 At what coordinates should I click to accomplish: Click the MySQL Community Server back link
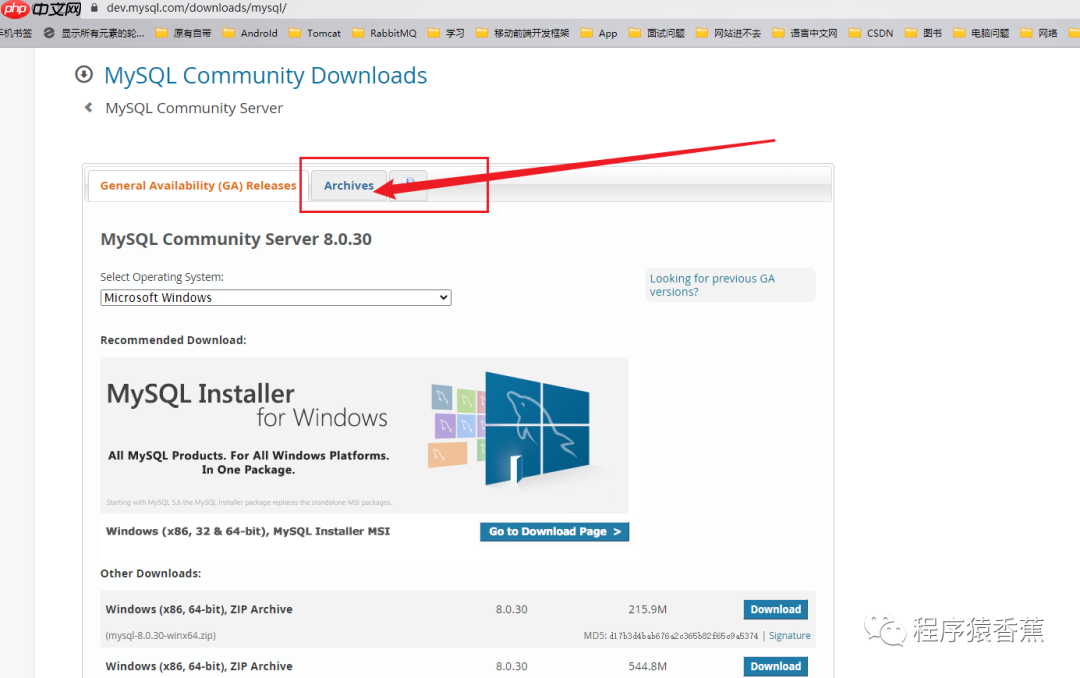click(x=193, y=107)
